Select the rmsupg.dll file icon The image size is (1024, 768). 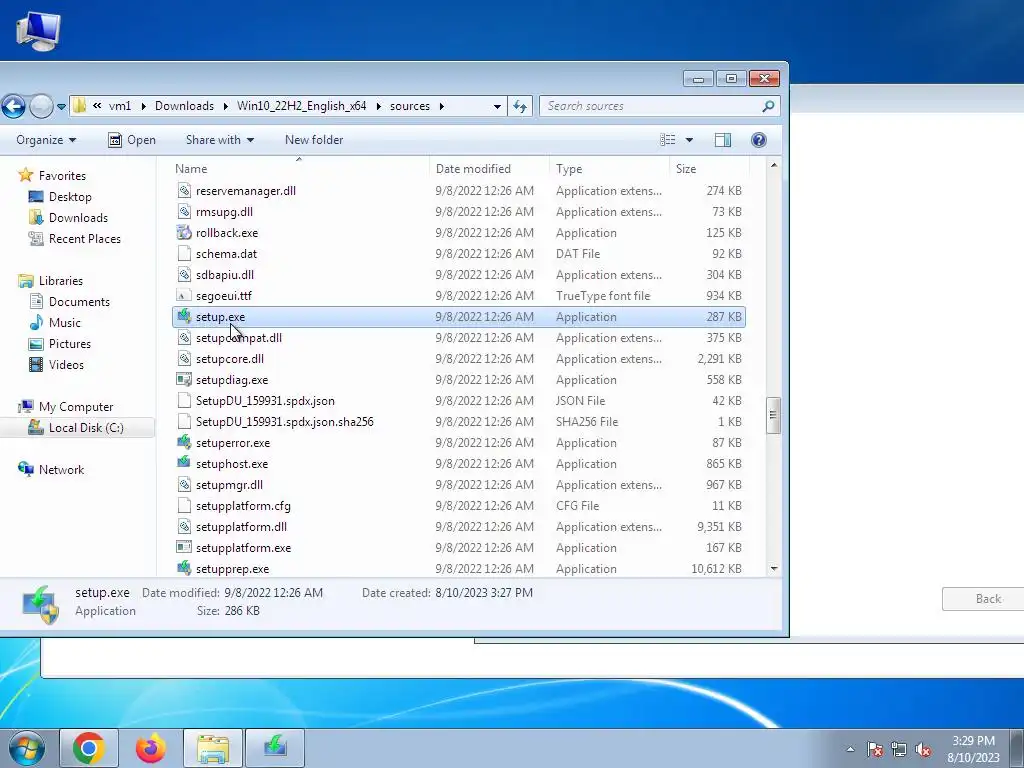(184, 212)
